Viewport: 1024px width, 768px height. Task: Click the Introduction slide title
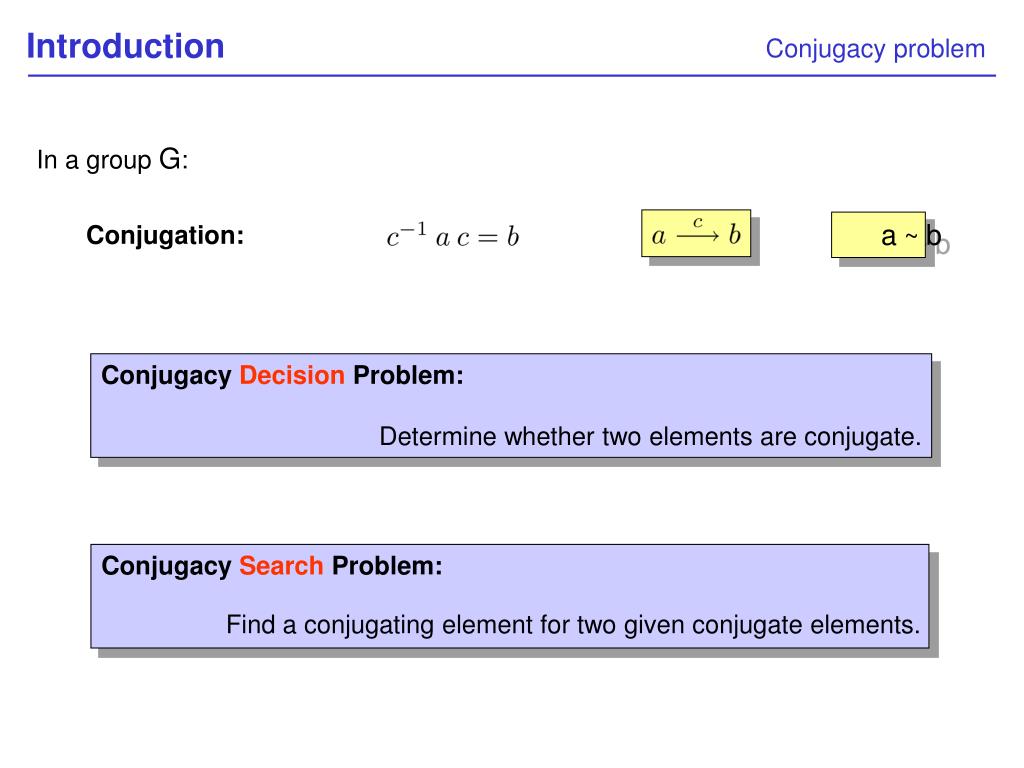125,46
